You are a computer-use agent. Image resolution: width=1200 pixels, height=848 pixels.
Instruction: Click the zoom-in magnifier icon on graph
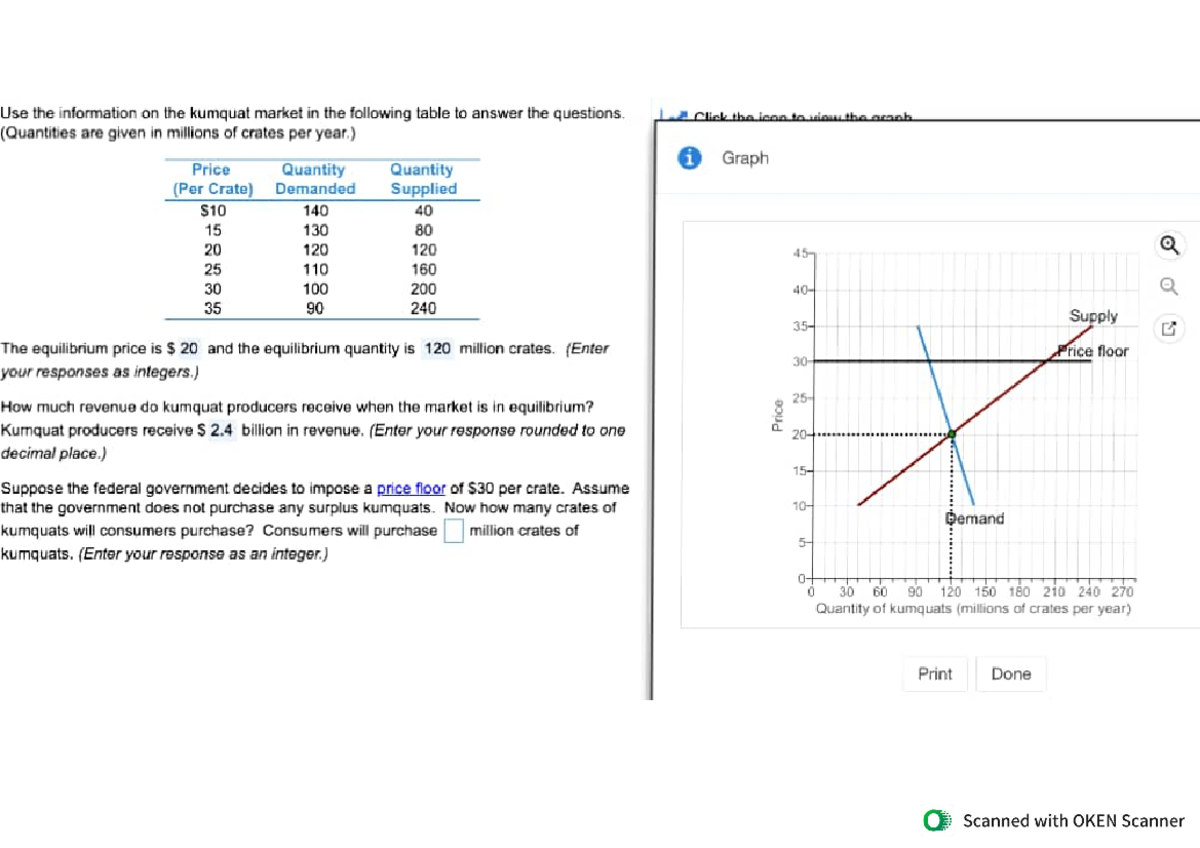tap(1170, 245)
